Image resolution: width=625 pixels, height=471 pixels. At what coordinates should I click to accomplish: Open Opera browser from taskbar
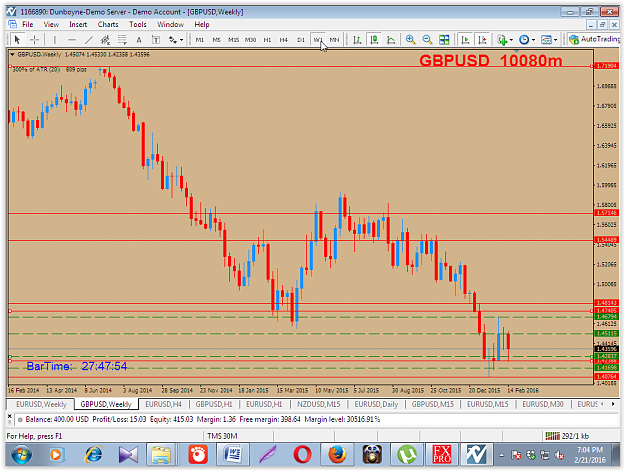click(x=303, y=454)
